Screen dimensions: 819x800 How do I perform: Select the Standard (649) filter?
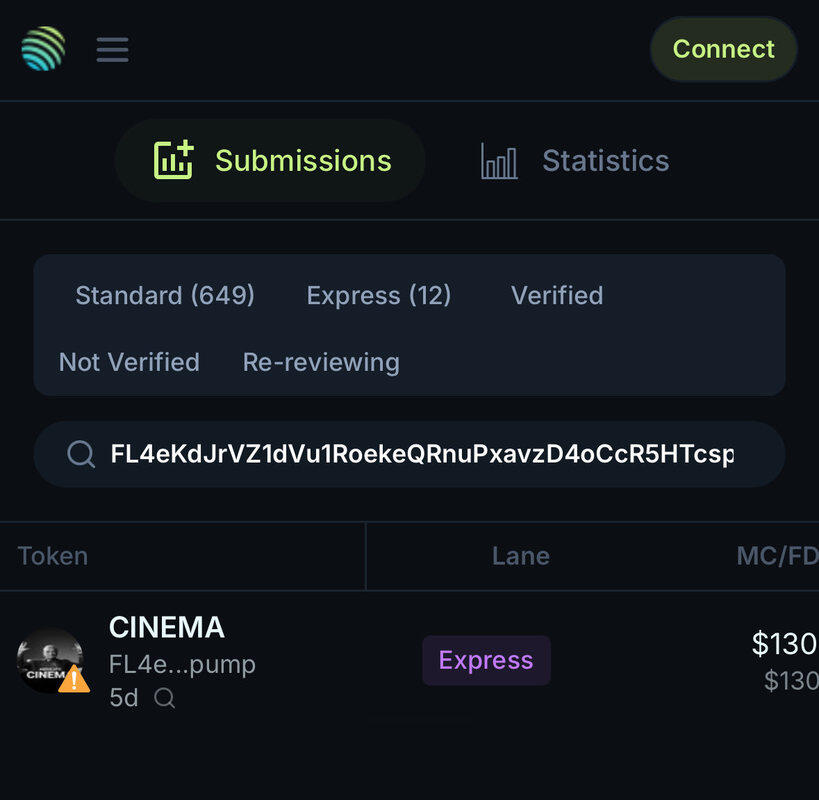(x=165, y=296)
